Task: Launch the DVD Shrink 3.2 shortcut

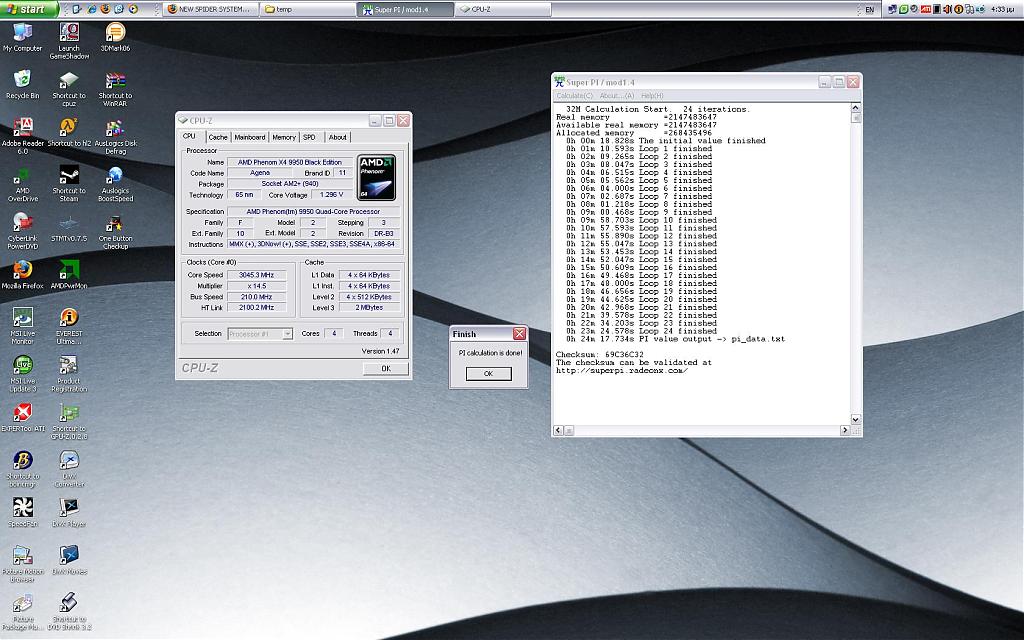Action: [69, 611]
